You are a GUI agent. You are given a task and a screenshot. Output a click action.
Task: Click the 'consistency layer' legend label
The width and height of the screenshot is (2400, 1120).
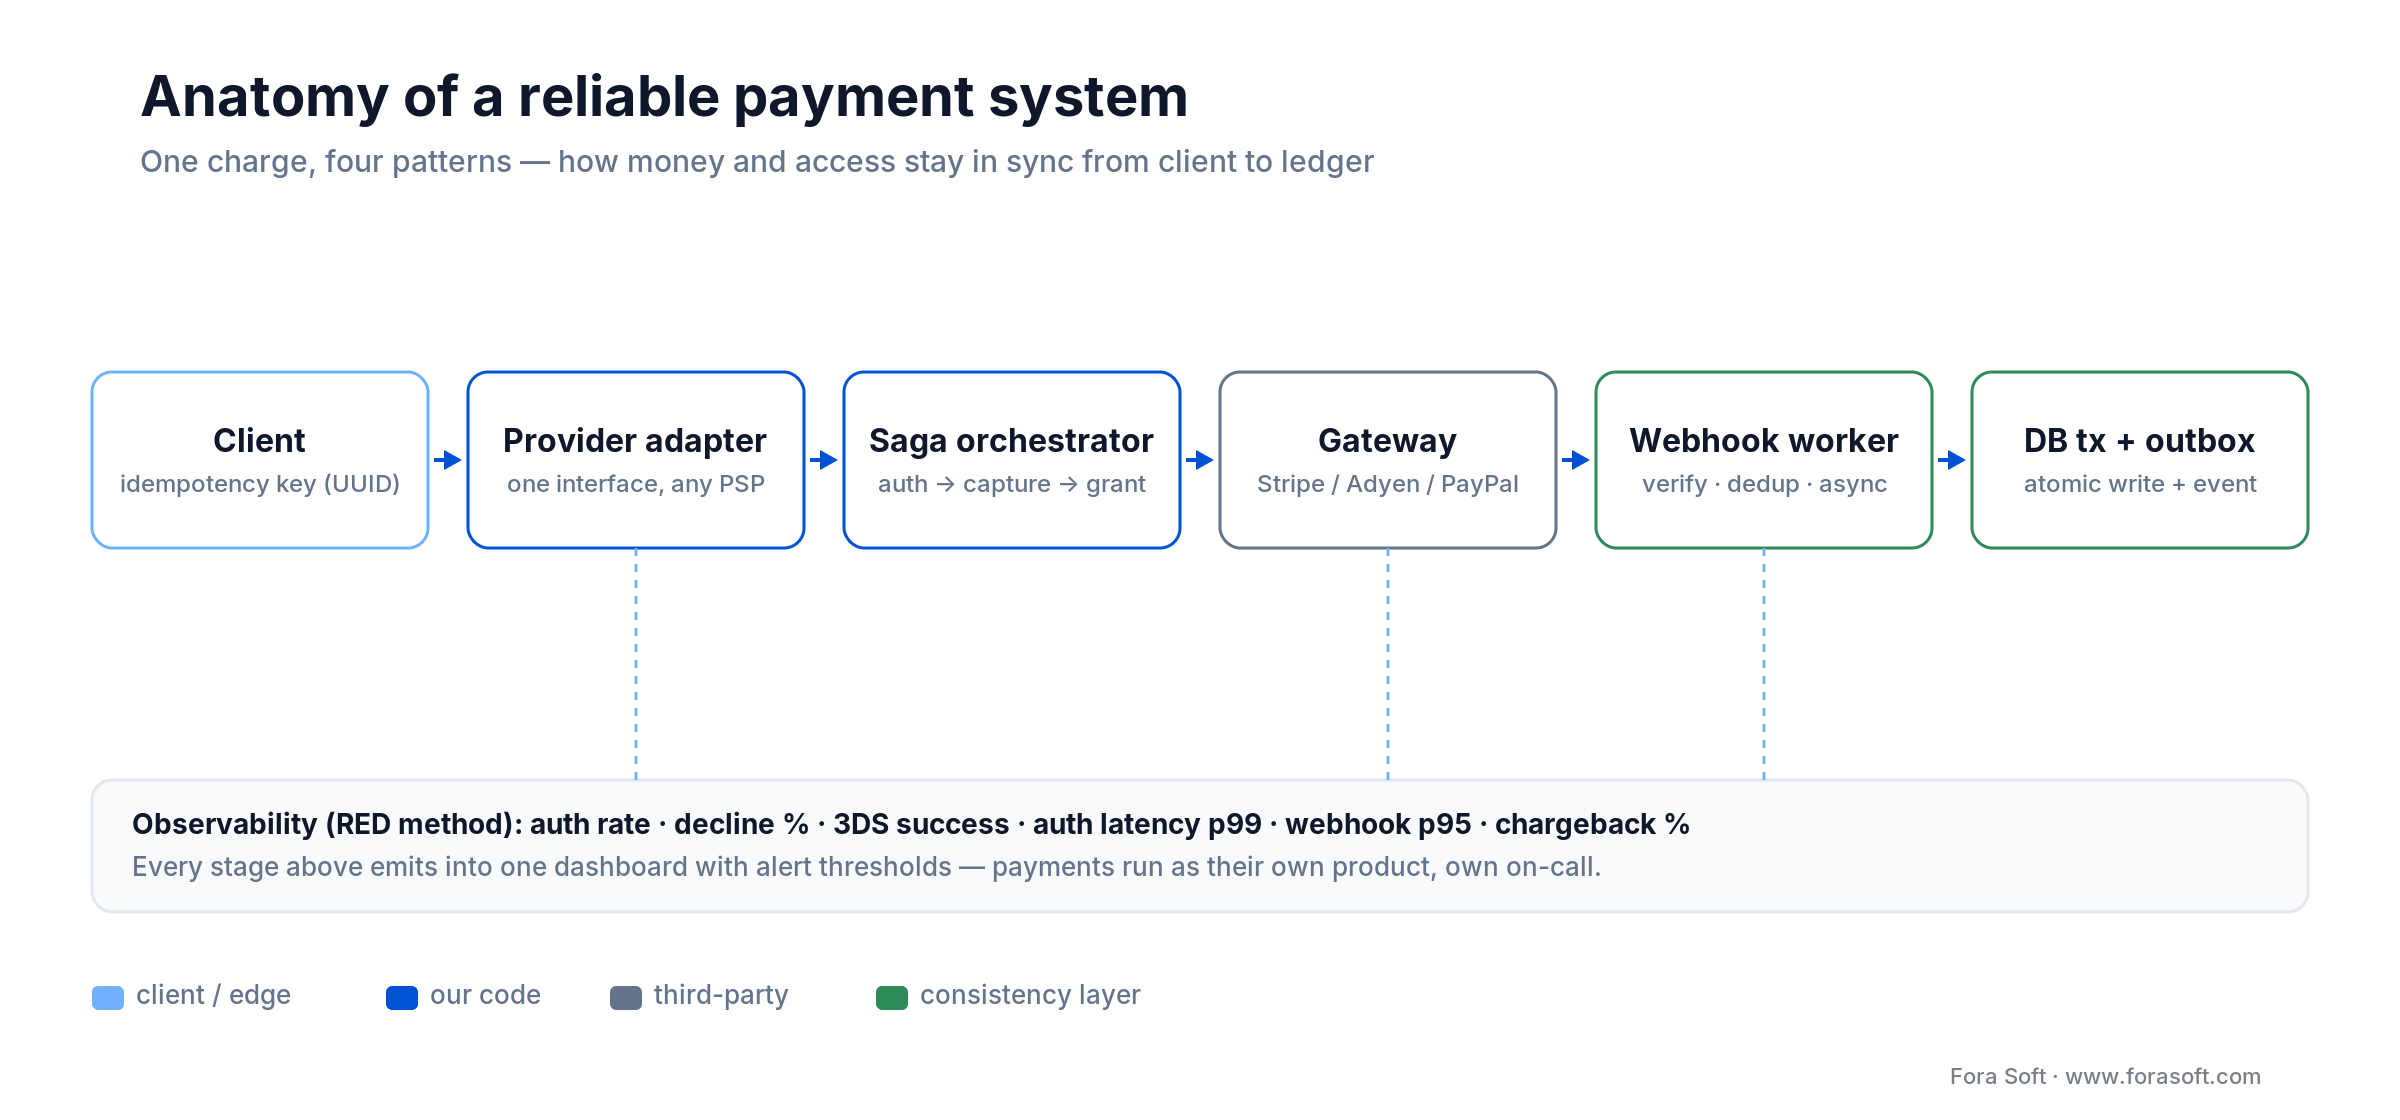coord(1030,995)
